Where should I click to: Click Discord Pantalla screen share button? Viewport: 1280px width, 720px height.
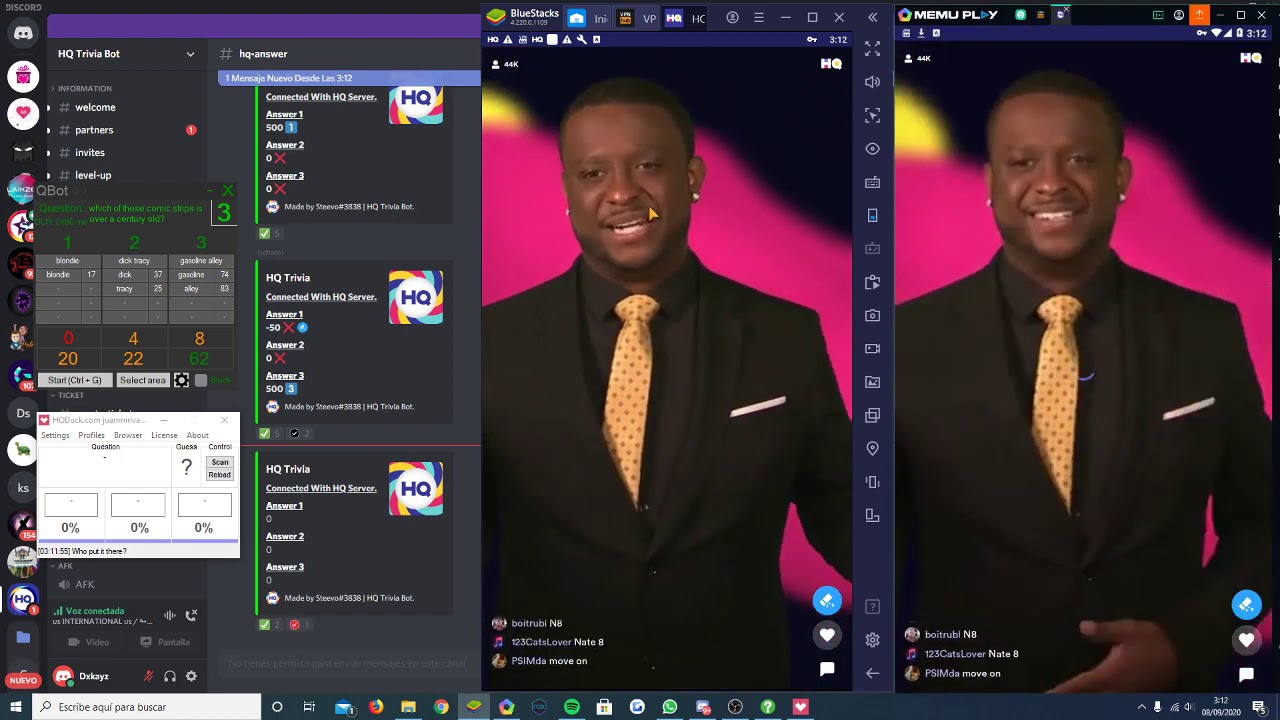pyautogui.click(x=165, y=642)
